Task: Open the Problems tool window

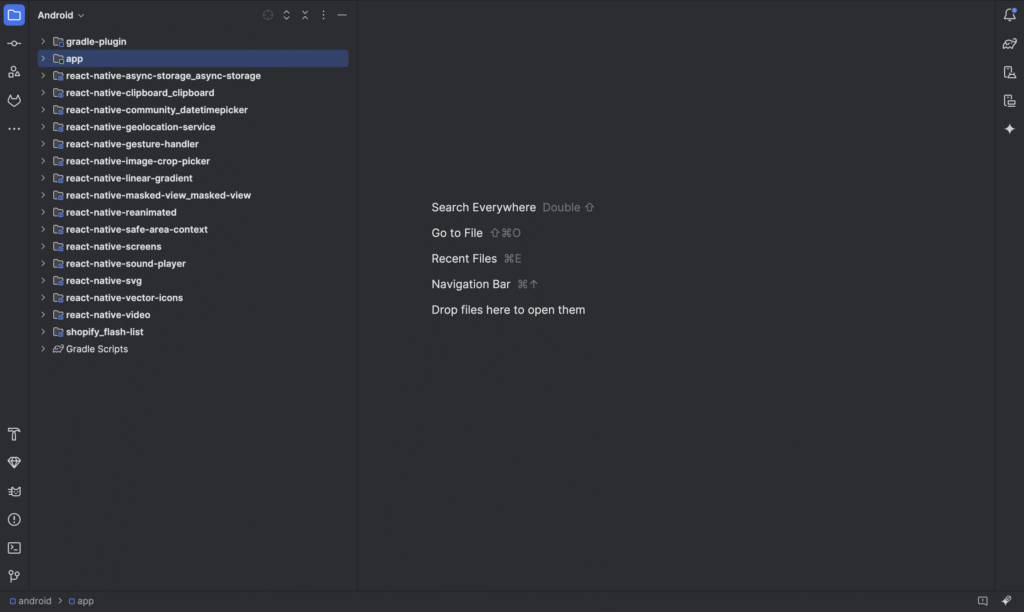Action: [14, 520]
